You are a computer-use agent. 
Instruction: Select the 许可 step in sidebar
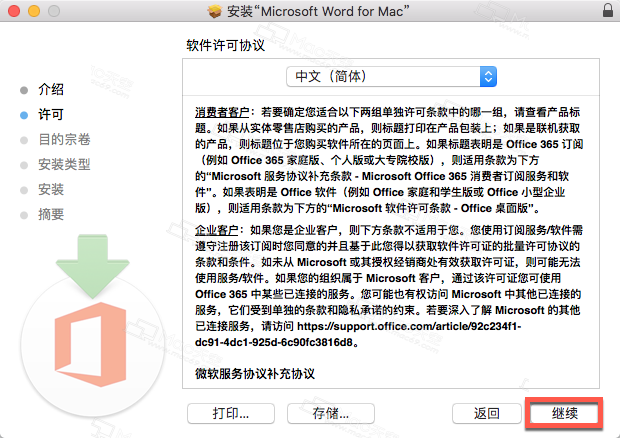tap(51, 115)
